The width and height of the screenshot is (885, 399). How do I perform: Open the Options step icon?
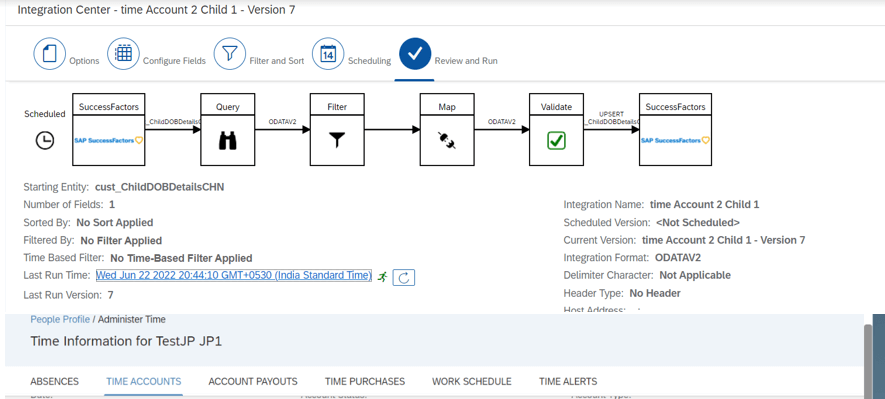click(50, 54)
